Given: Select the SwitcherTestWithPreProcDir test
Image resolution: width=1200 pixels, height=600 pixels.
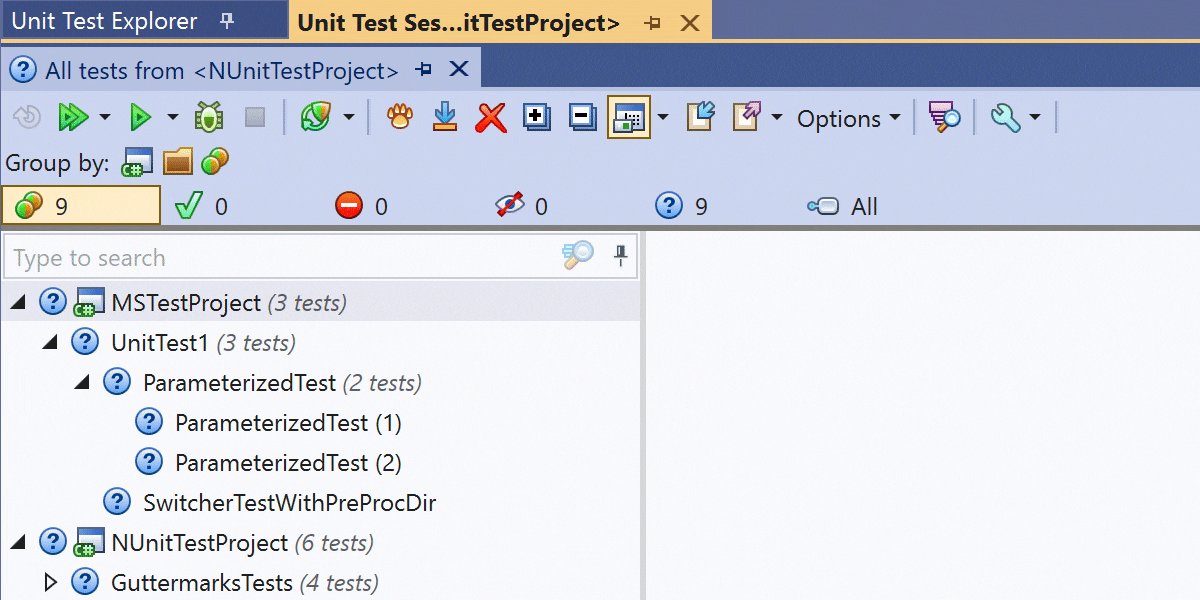Looking at the screenshot, I should coord(289,502).
